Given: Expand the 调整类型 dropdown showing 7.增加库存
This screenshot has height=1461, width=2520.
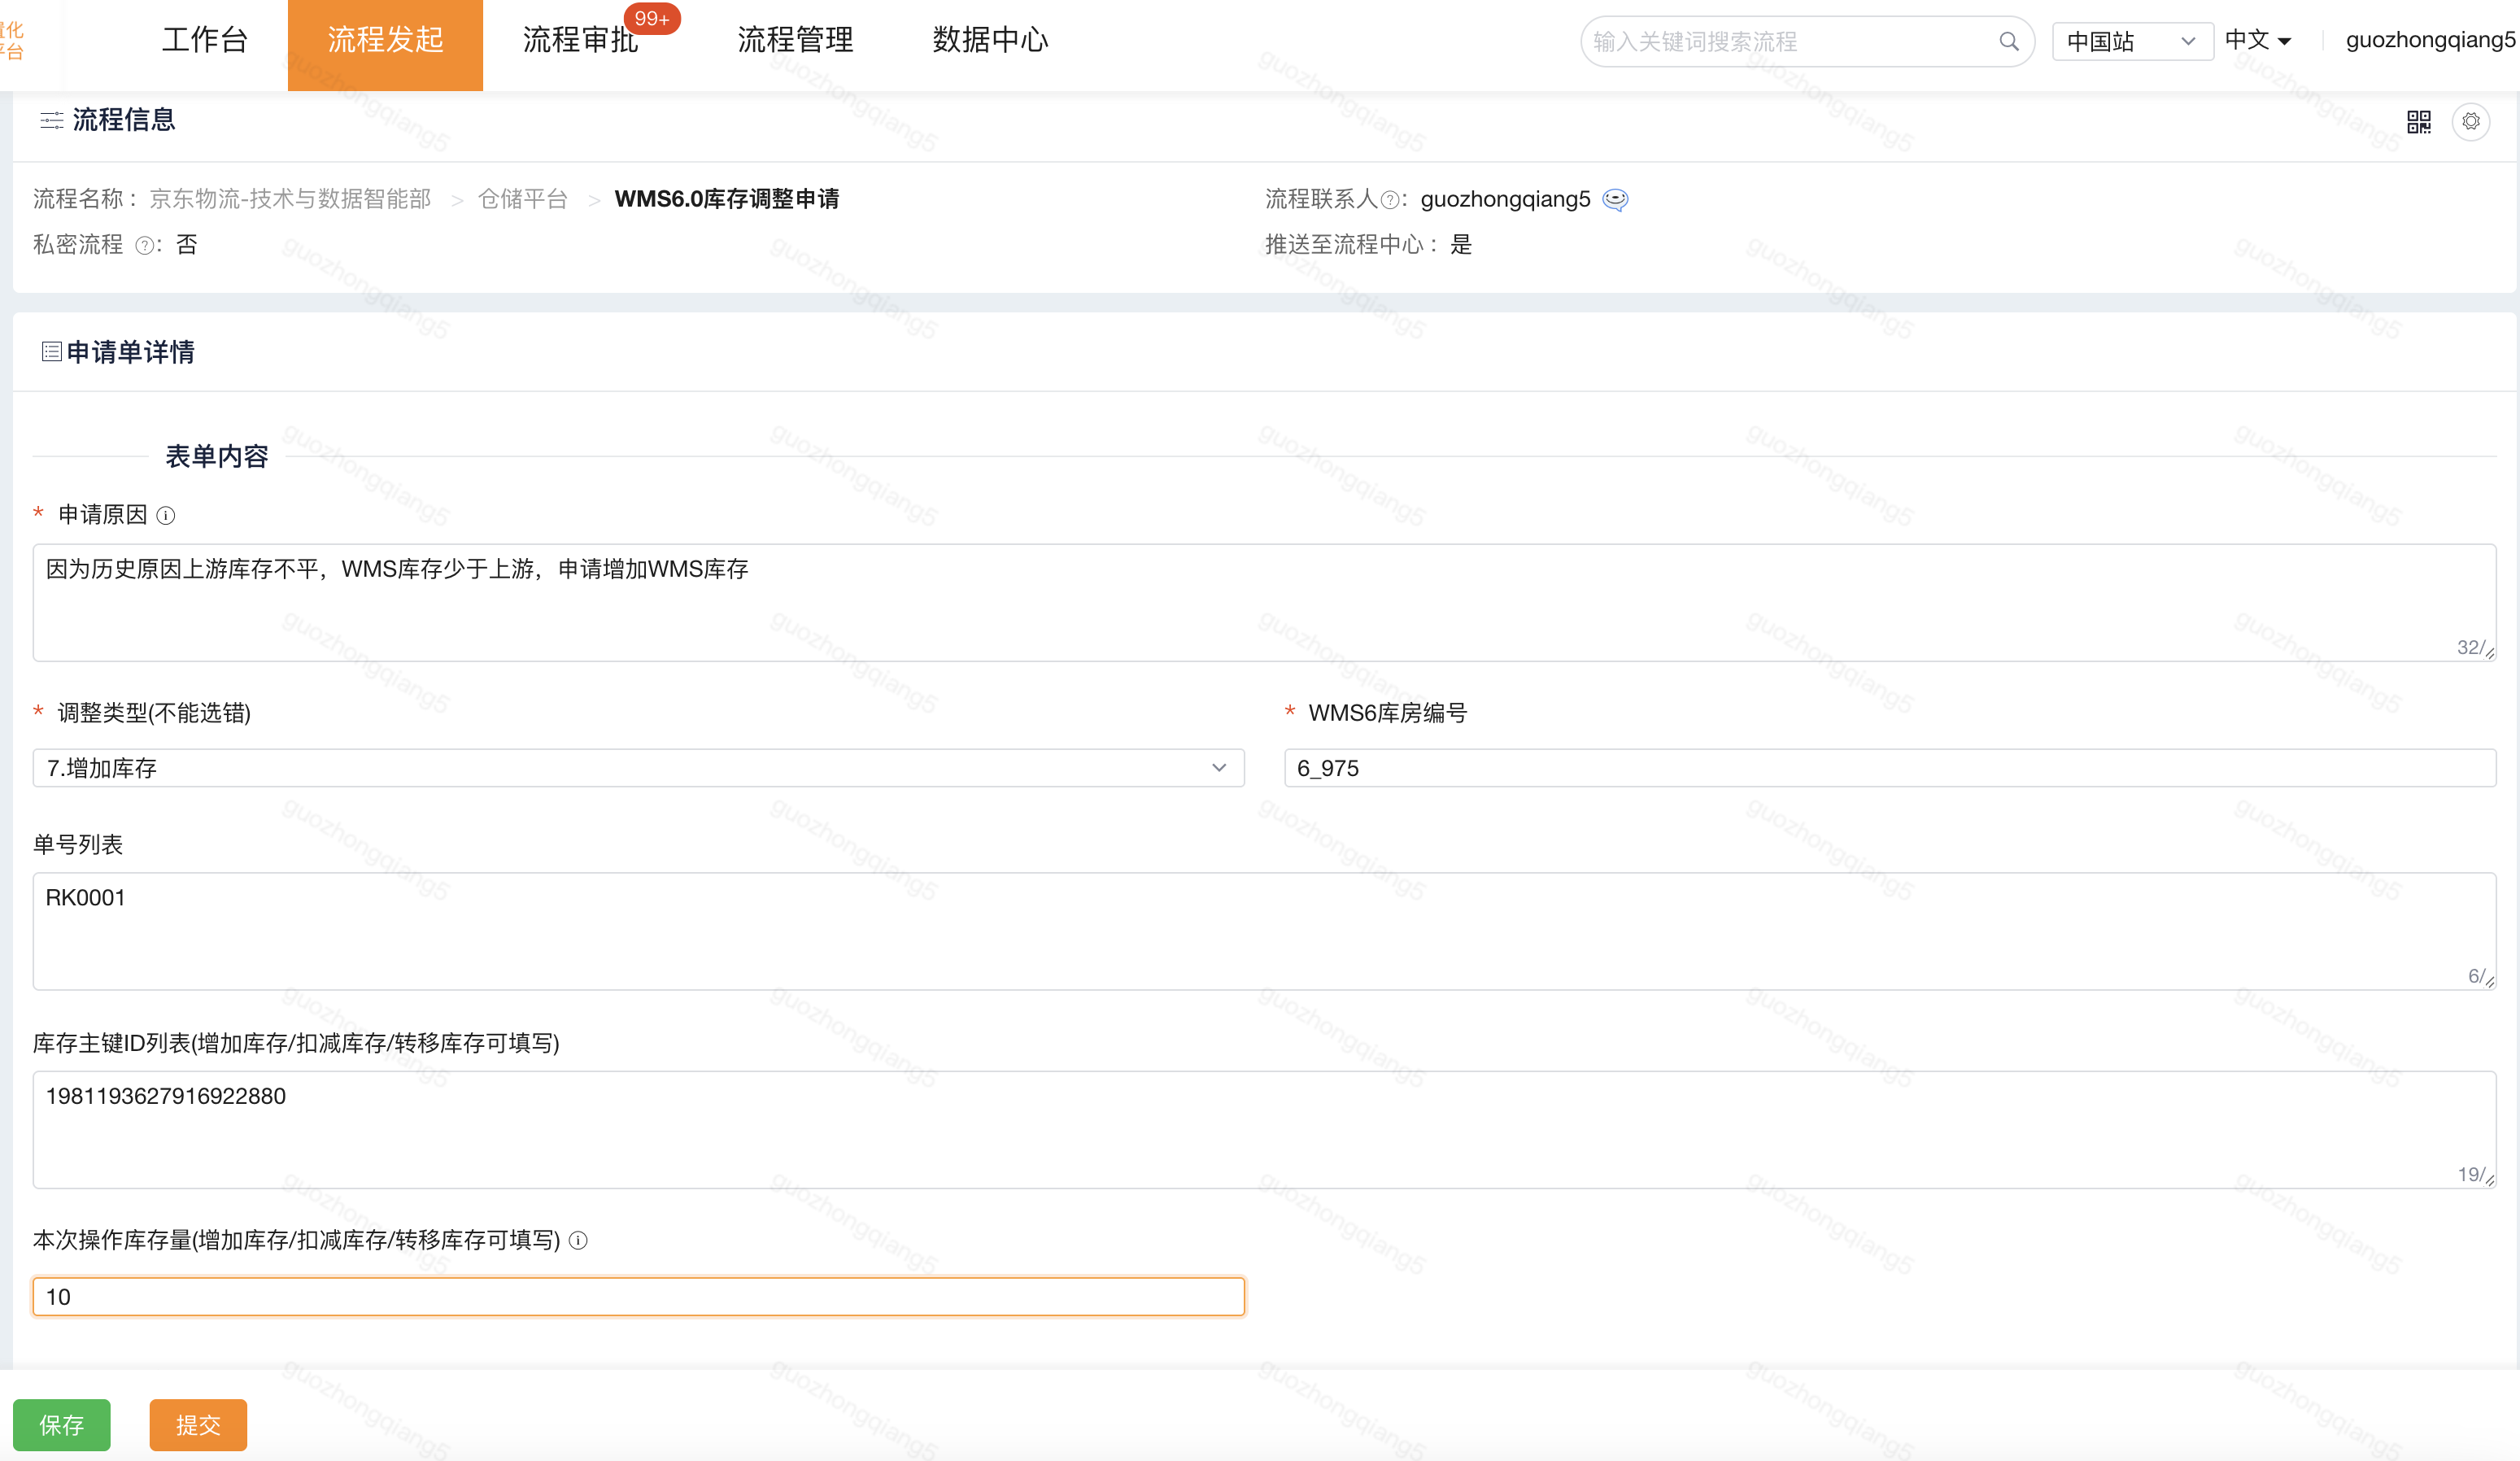Looking at the screenshot, I should pos(638,768).
